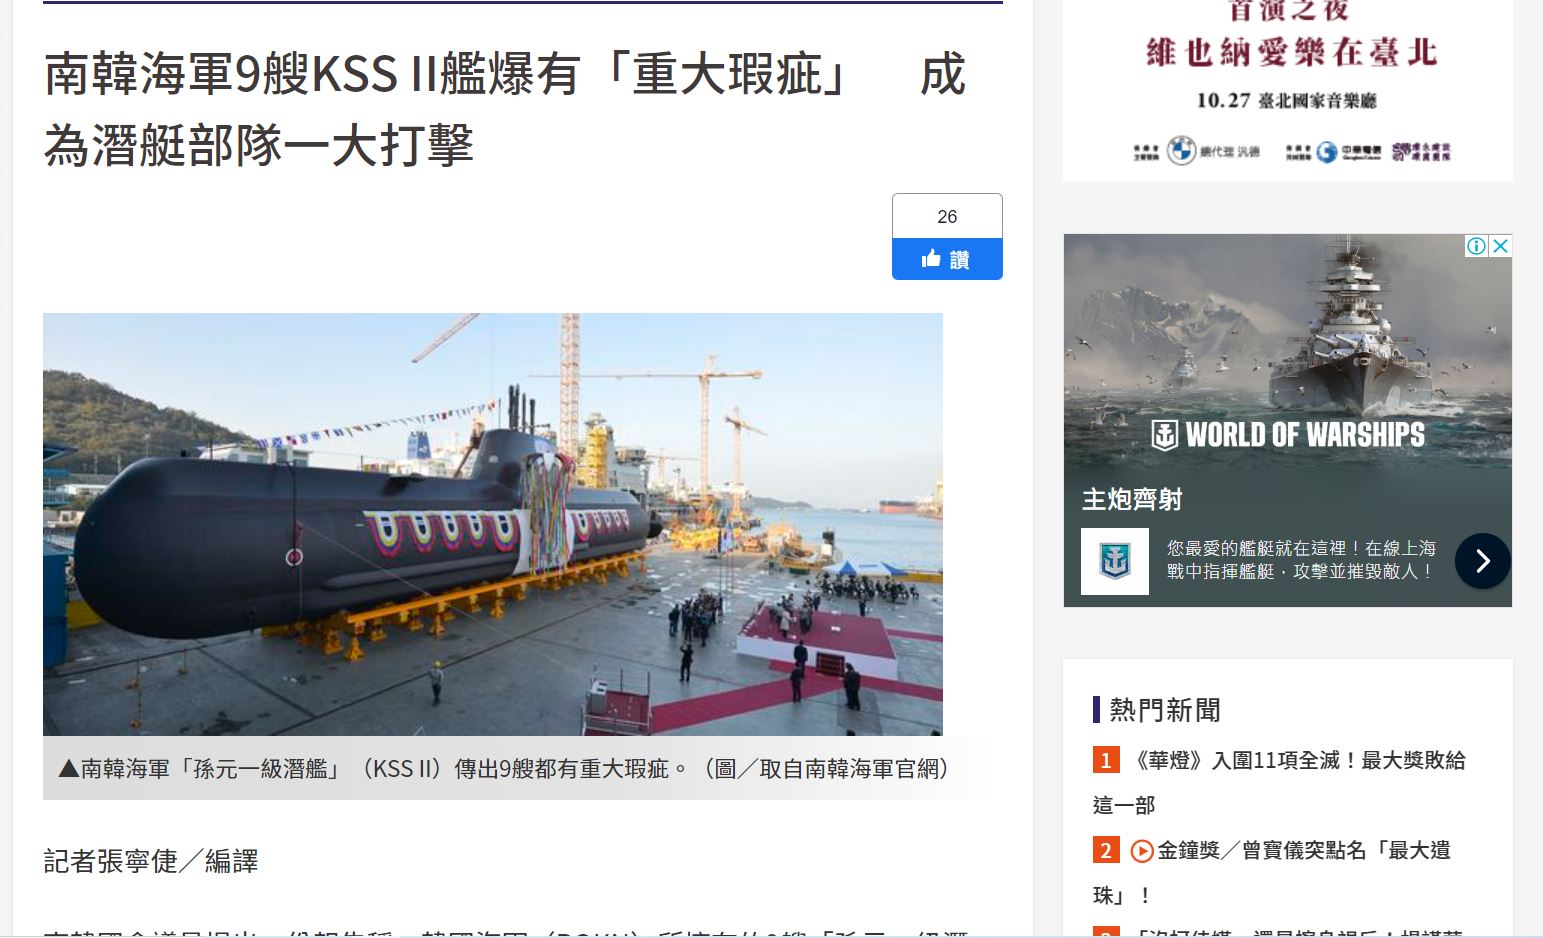Click the round arrow button on the ad
The height and width of the screenshot is (938, 1543).
[1483, 561]
